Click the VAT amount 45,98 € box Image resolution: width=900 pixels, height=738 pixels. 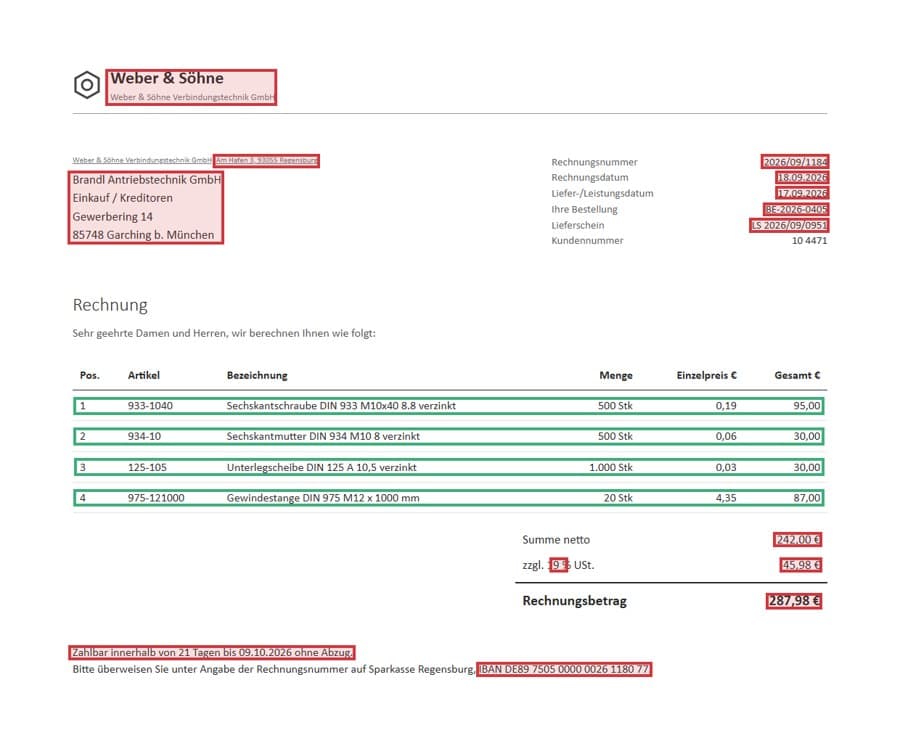[x=801, y=565]
